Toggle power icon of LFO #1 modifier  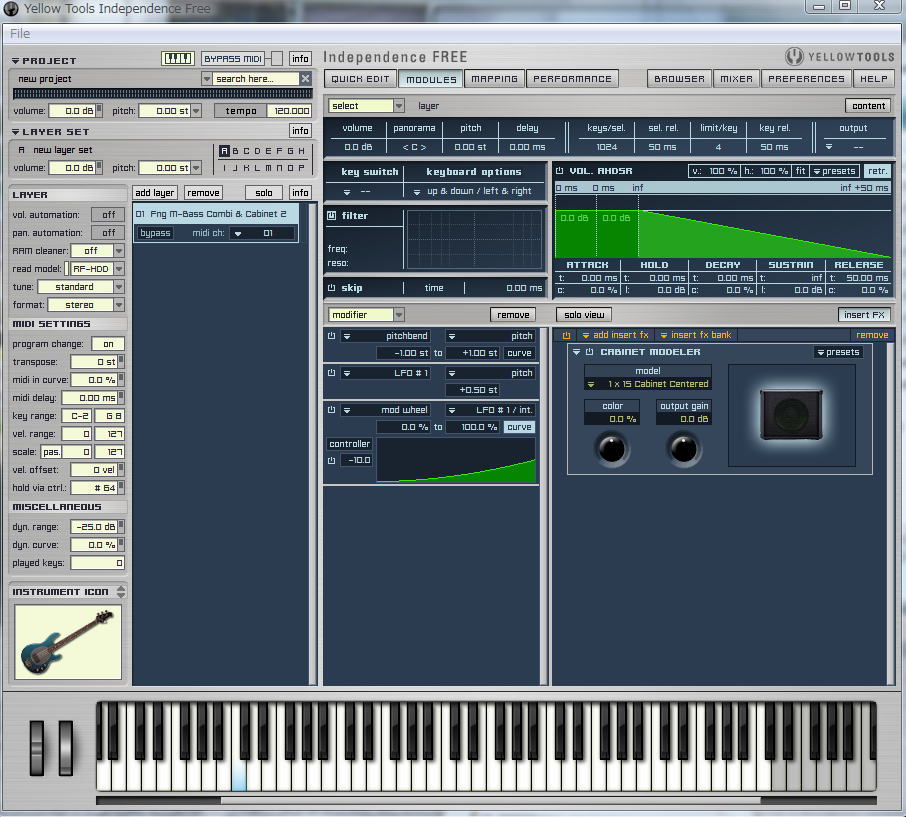(x=332, y=373)
